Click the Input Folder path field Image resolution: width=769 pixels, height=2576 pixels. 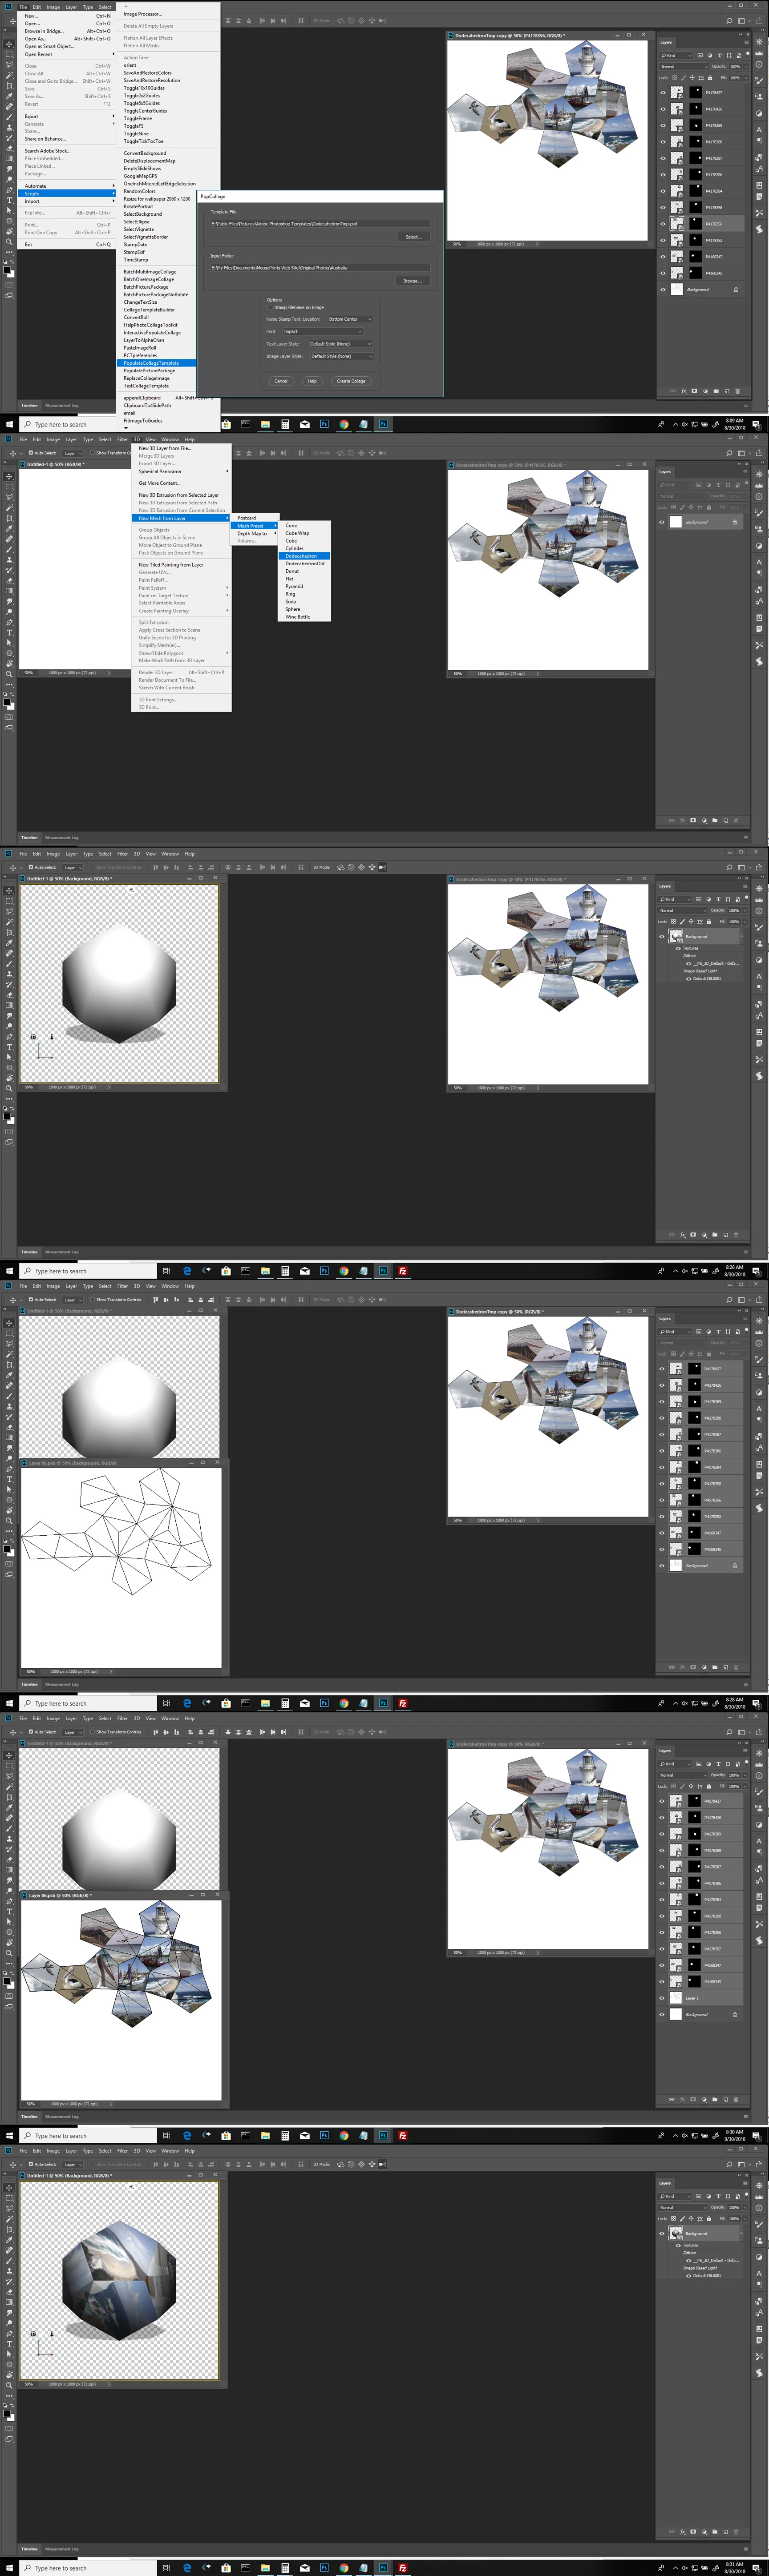(319, 268)
